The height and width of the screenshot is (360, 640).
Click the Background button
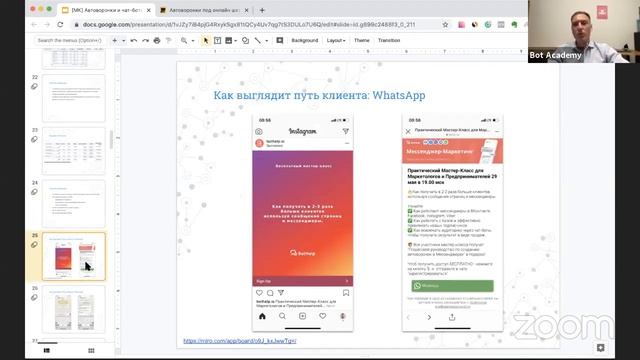point(304,40)
